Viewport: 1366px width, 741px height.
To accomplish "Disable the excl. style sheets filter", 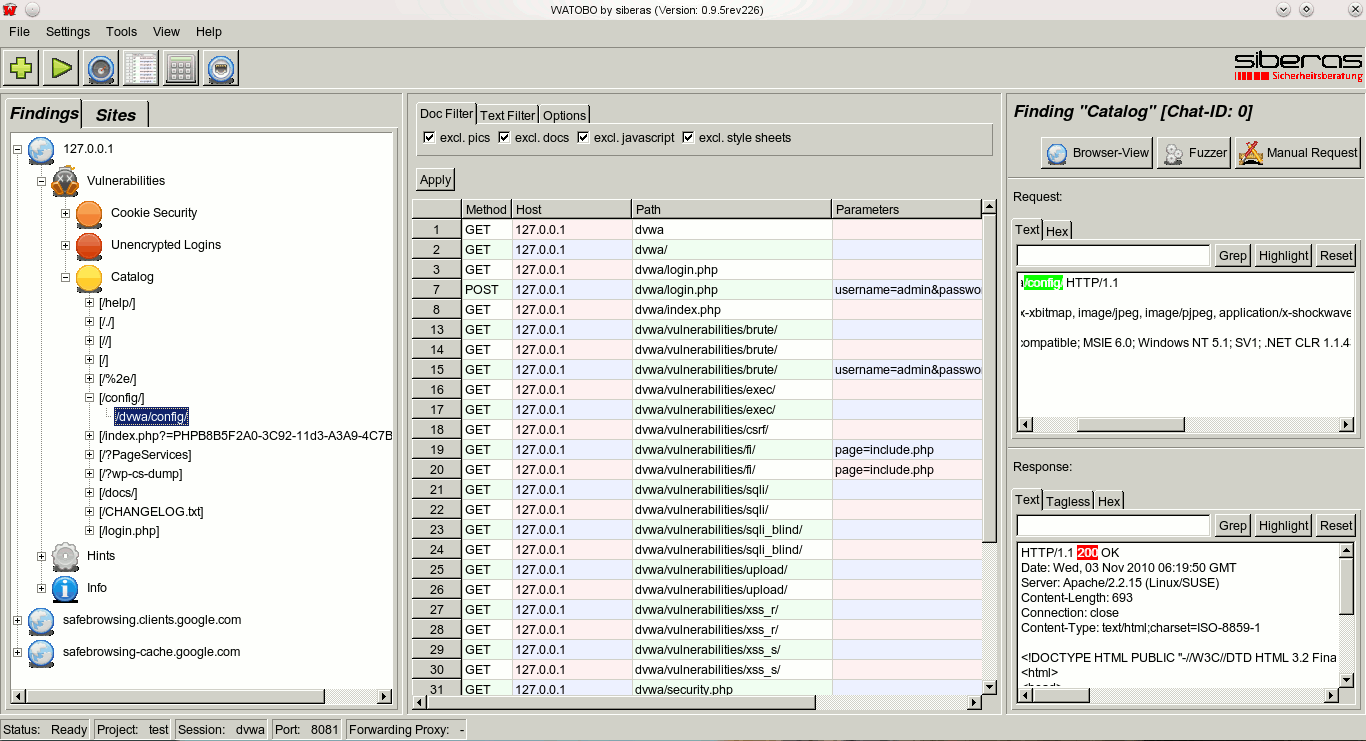I will coord(688,138).
